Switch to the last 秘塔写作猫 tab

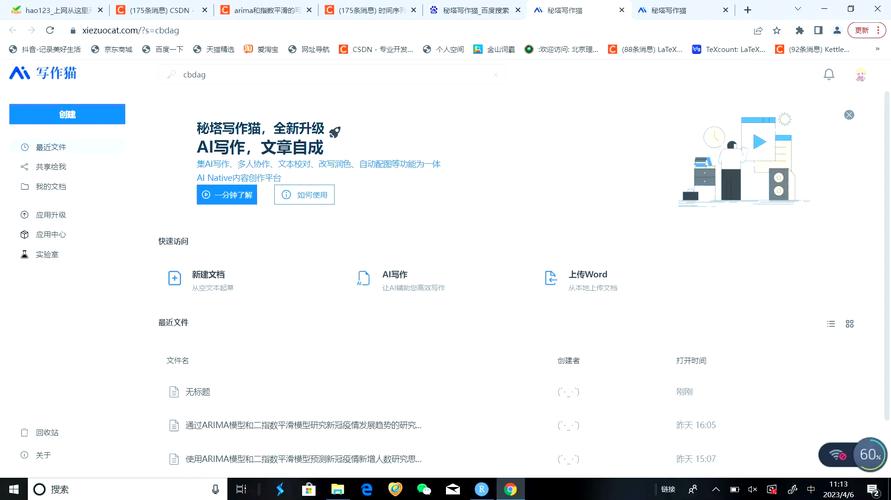(x=682, y=10)
